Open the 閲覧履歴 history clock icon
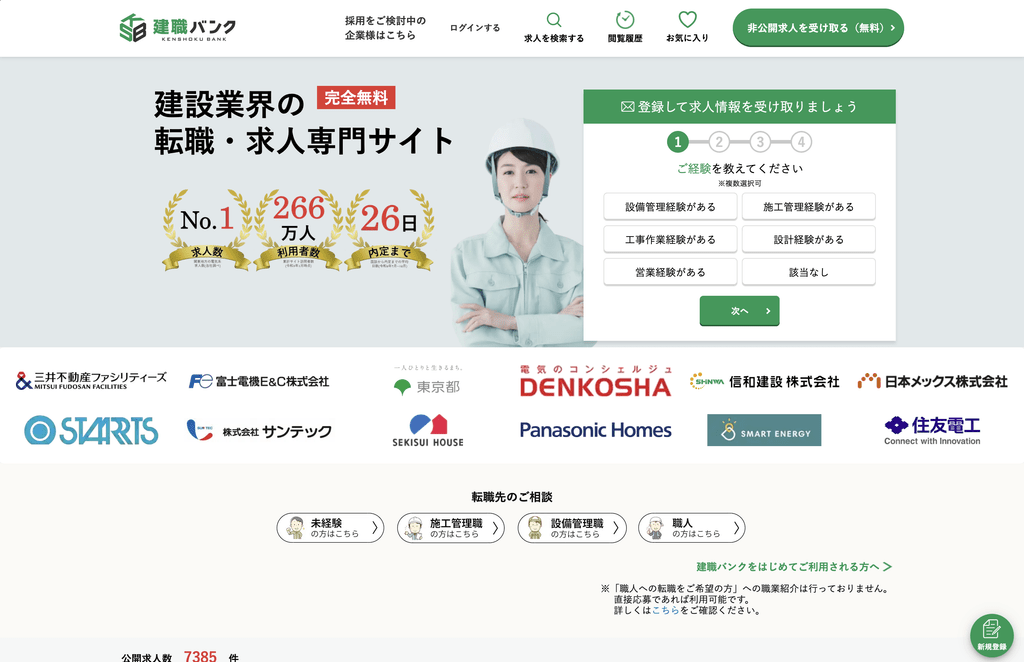Image resolution: width=1024 pixels, height=662 pixels. [625, 20]
